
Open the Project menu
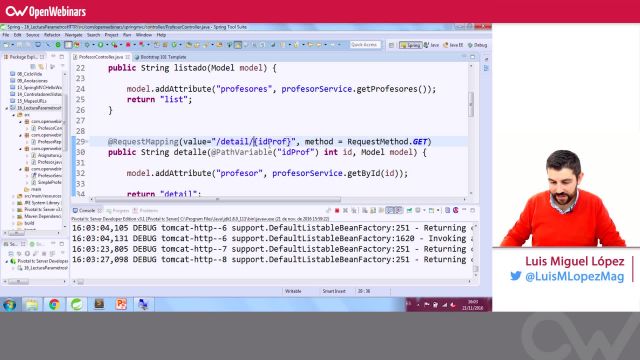[111, 35]
